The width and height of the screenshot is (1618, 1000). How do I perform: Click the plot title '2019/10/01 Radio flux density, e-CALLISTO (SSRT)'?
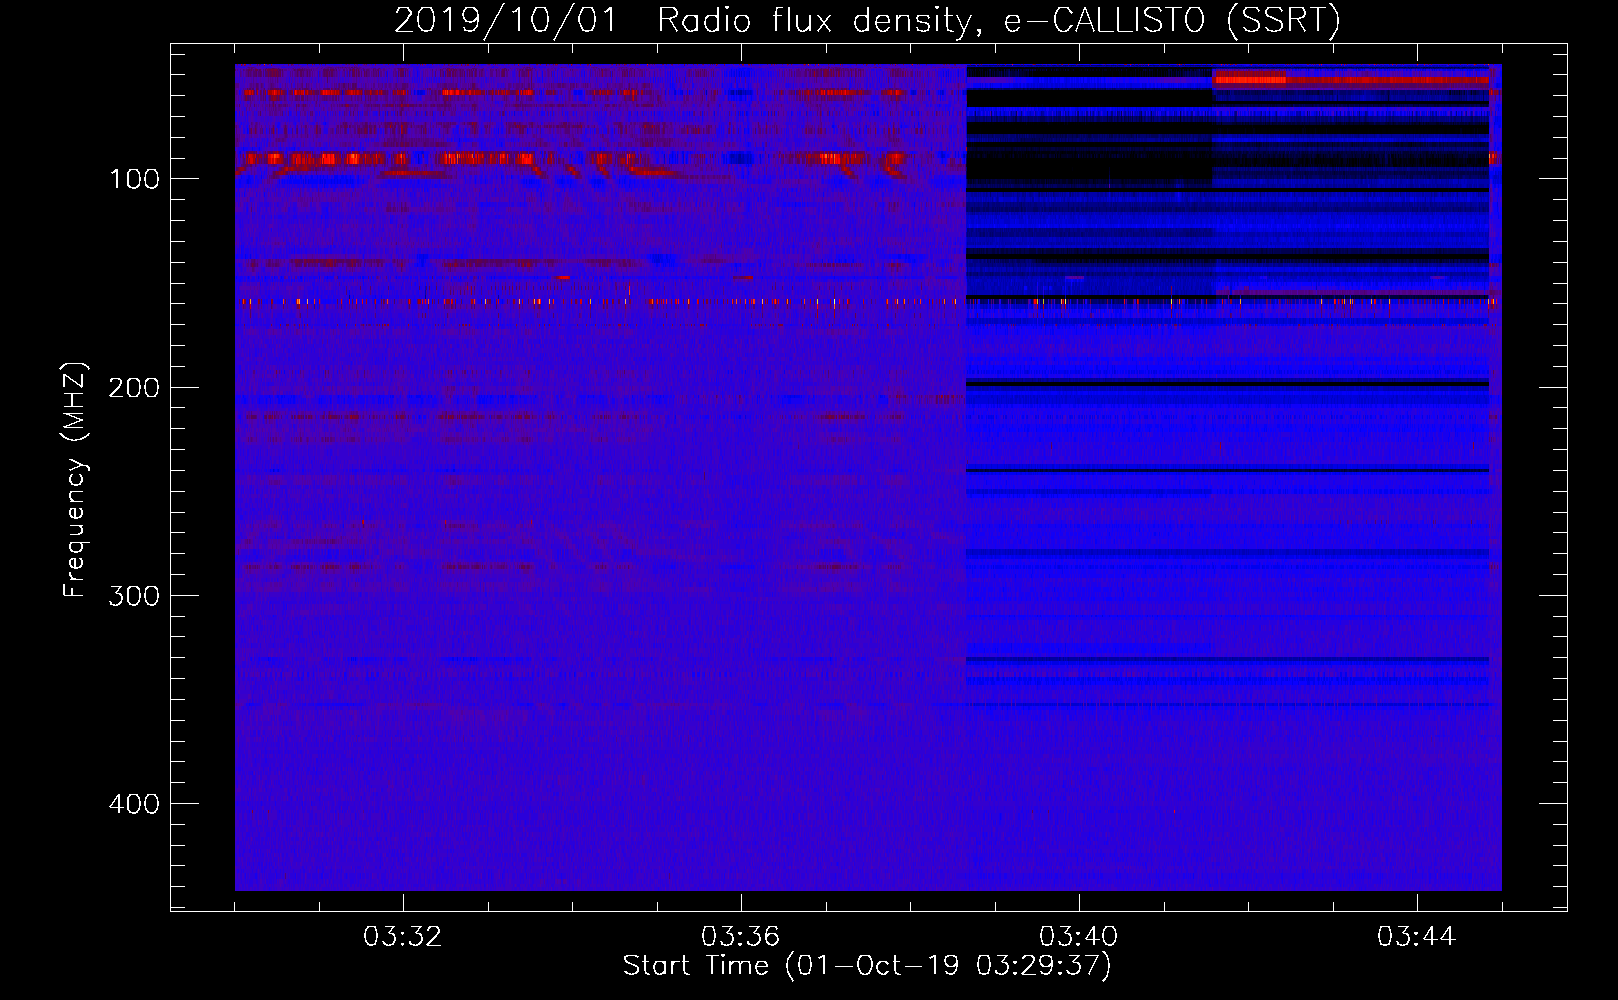pyautogui.click(x=867, y=20)
